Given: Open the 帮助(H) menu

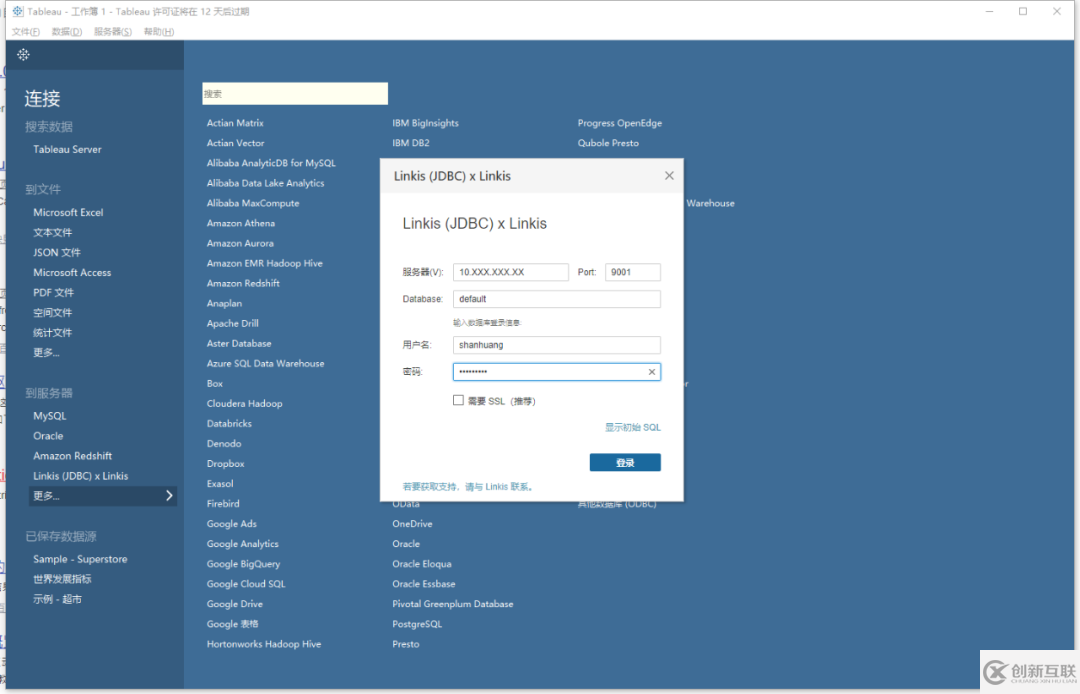Looking at the screenshot, I should (x=158, y=32).
